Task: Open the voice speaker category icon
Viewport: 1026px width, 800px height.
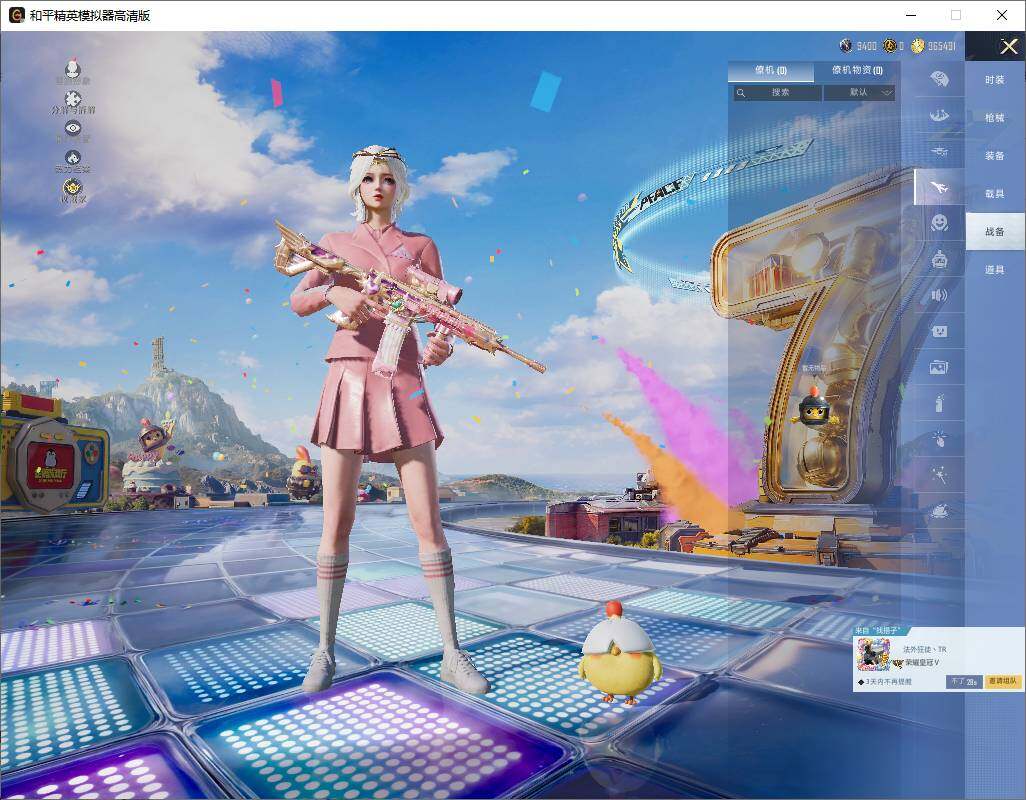Action: [939, 296]
